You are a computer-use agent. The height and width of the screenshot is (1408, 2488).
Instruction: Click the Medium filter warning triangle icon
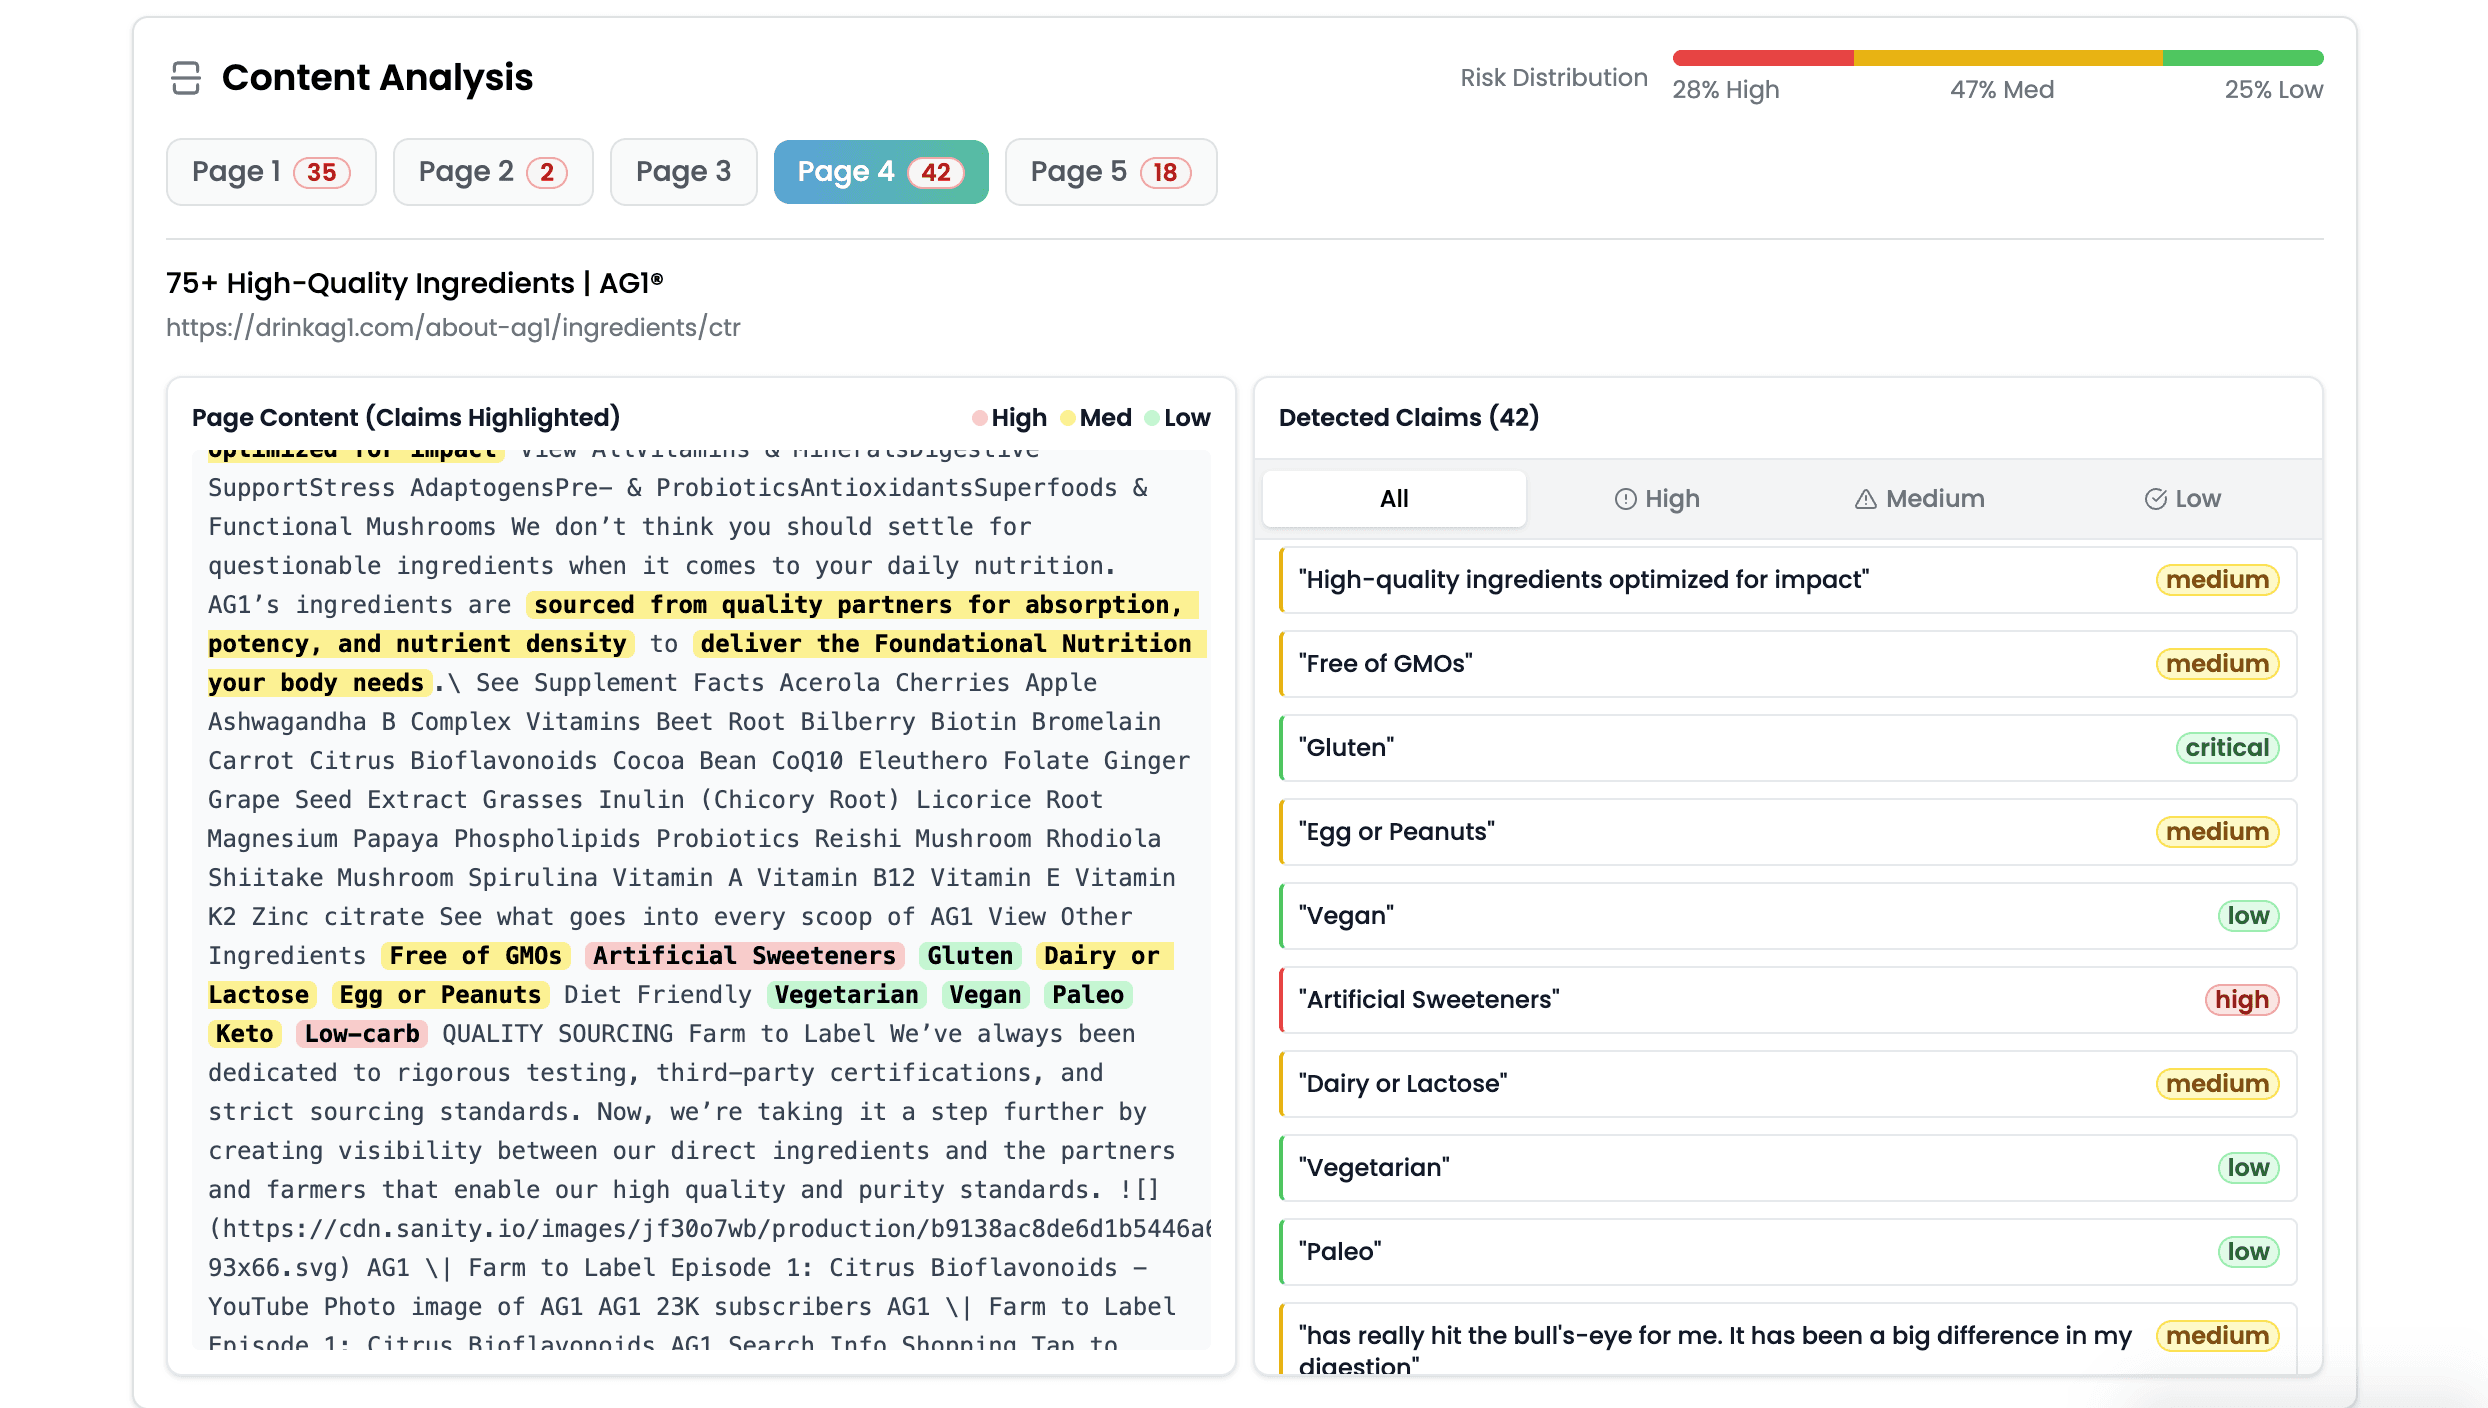(x=1865, y=499)
